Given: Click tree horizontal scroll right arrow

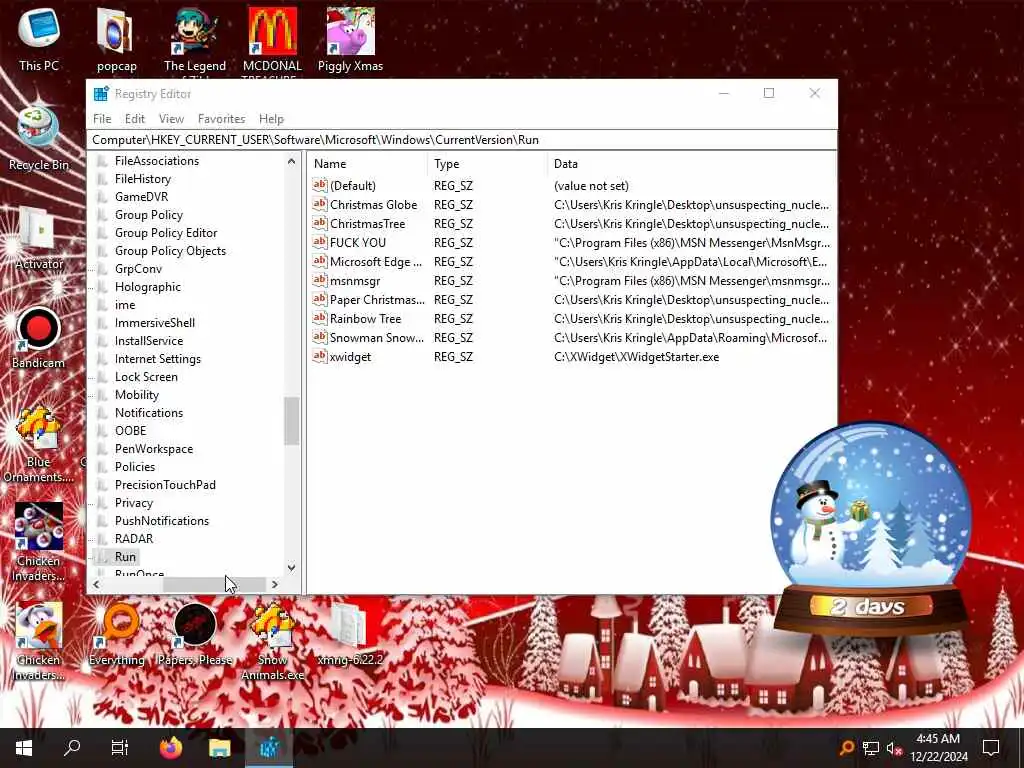Looking at the screenshot, I should pyautogui.click(x=275, y=584).
